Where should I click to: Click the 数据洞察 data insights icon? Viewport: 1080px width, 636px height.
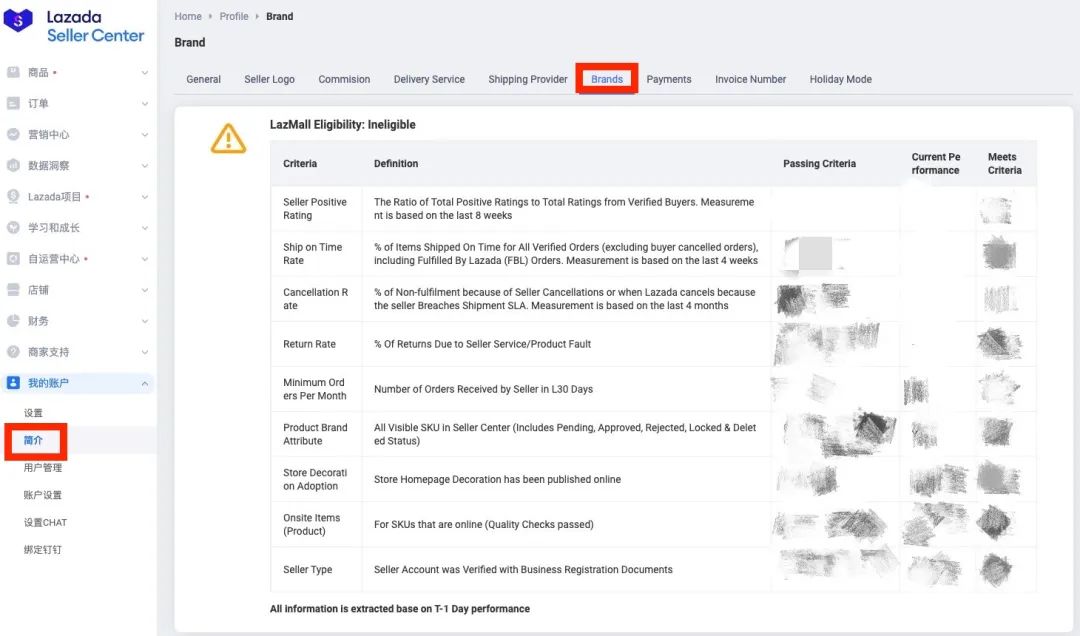coord(14,166)
